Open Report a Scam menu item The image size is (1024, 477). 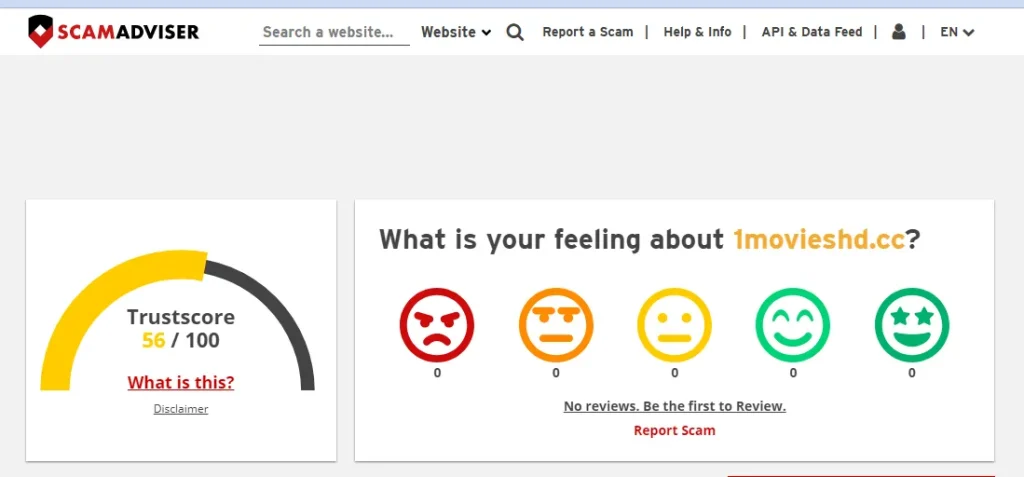click(588, 32)
